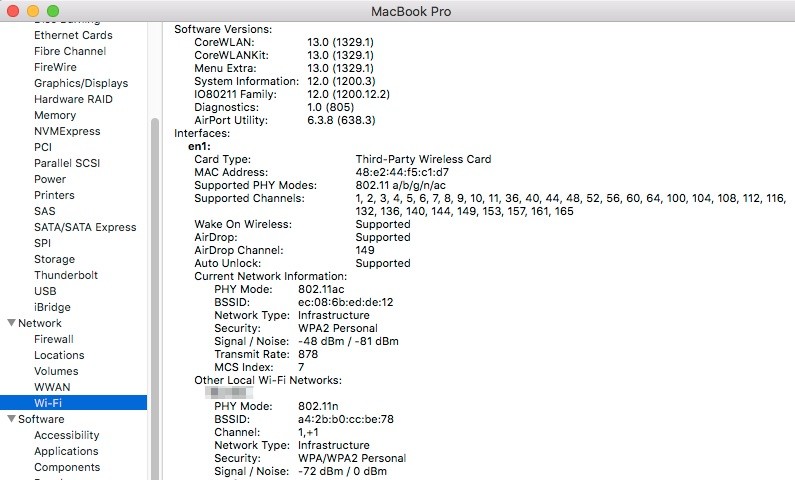Select Graphics/Displays in sidebar
The height and width of the screenshot is (480, 795).
[81, 83]
